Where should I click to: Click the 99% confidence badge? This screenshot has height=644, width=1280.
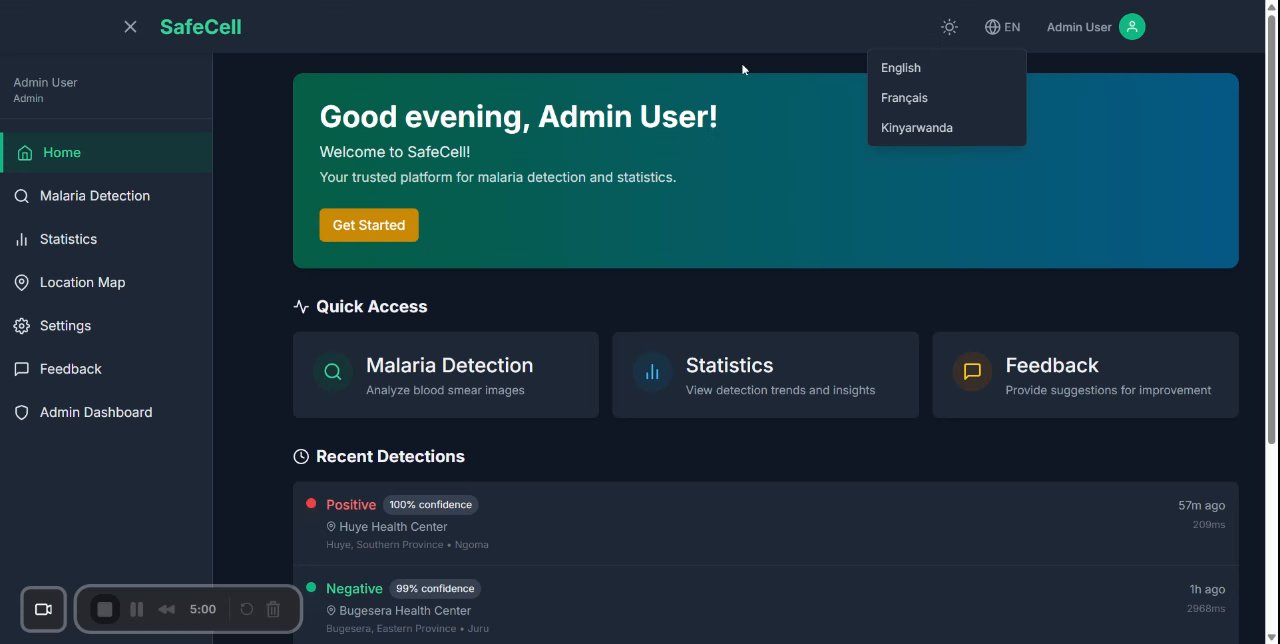pos(435,589)
